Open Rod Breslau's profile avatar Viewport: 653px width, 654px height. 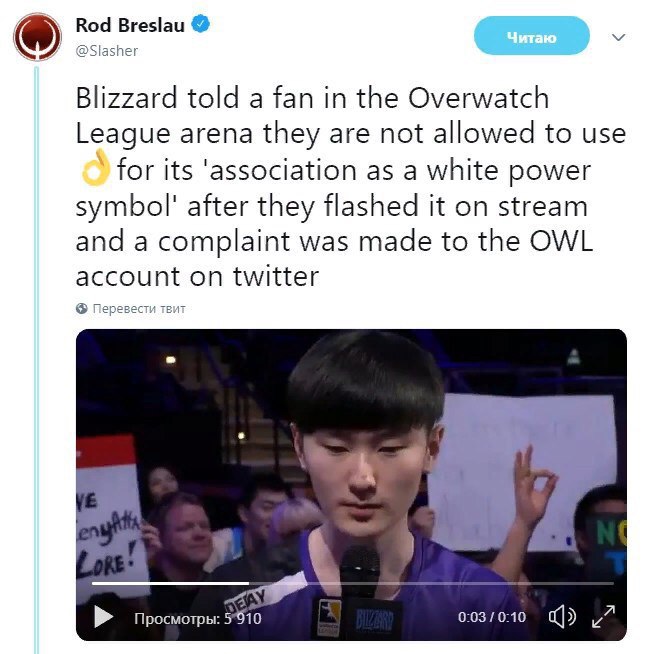[38, 37]
